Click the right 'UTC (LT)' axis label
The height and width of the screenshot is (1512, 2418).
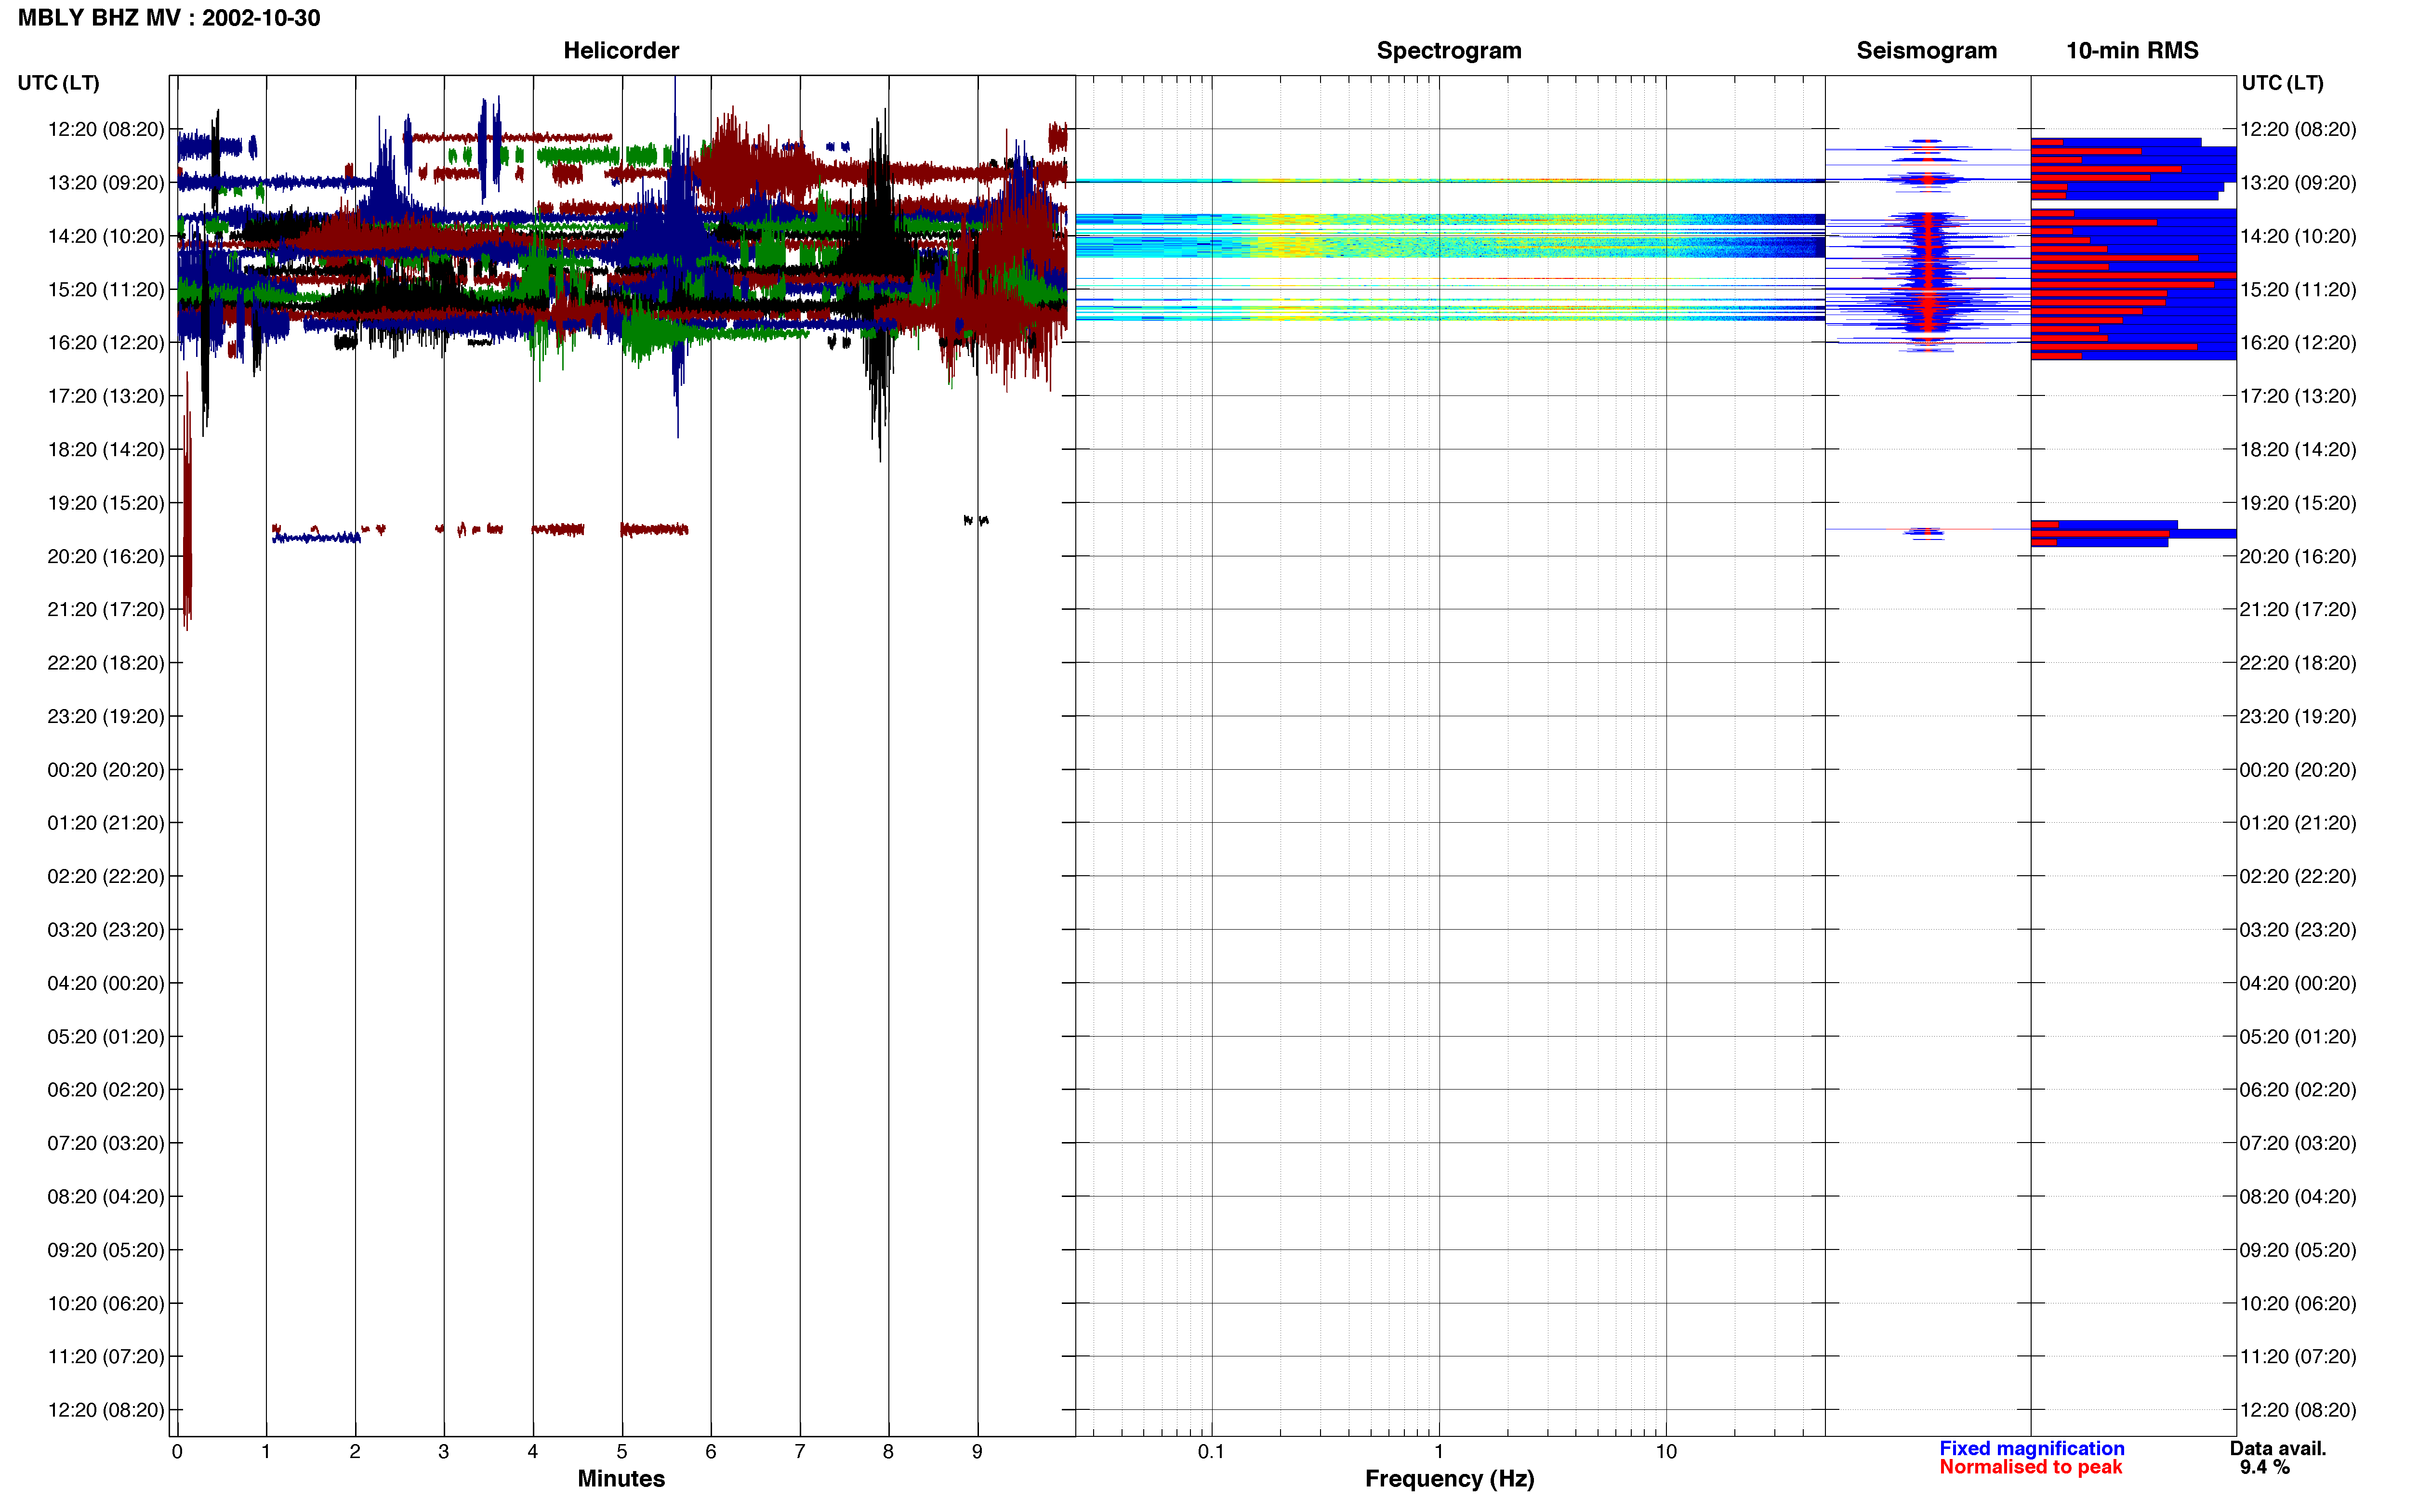(x=2282, y=83)
